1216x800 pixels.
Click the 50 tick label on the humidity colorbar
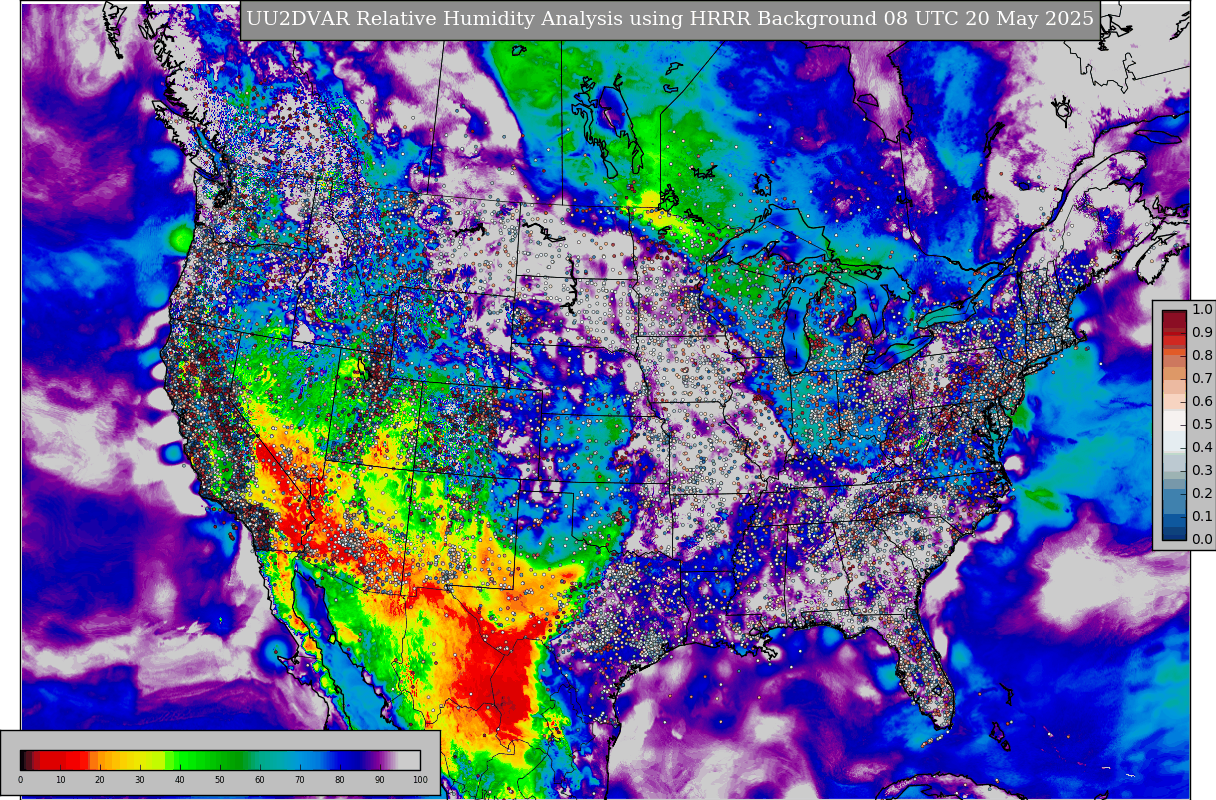click(x=220, y=780)
